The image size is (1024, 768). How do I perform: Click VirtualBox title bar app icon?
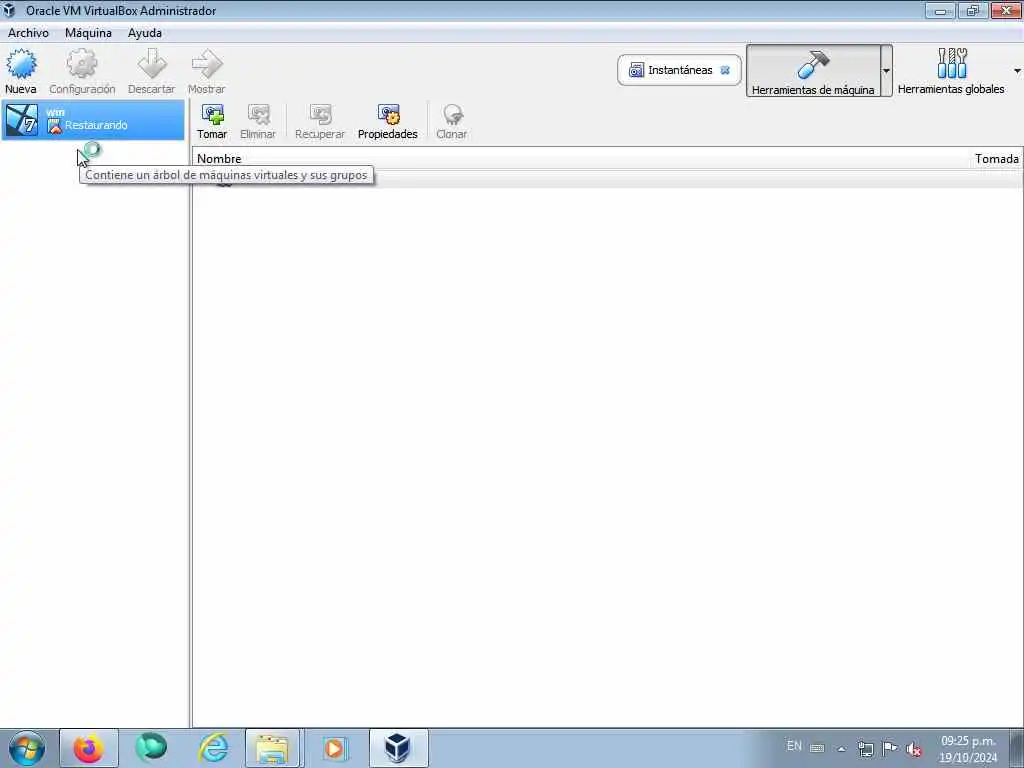coord(9,10)
